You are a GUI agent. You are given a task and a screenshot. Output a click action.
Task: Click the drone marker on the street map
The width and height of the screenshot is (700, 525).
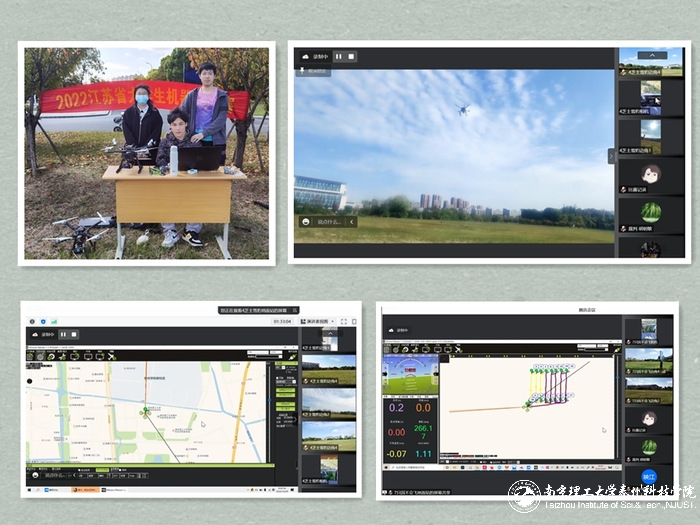(x=145, y=411)
